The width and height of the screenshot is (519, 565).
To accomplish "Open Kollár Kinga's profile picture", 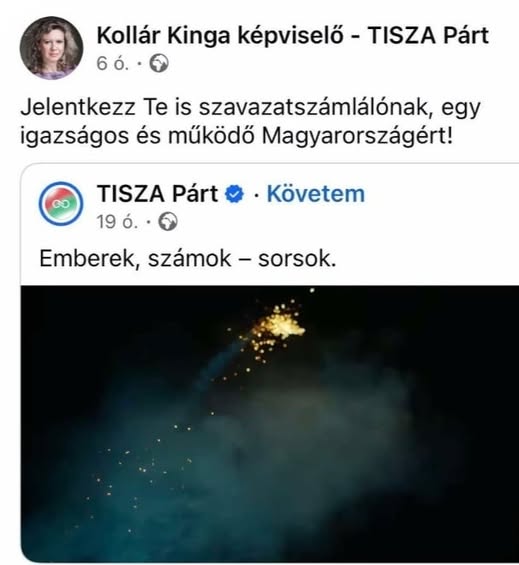I will [51, 48].
